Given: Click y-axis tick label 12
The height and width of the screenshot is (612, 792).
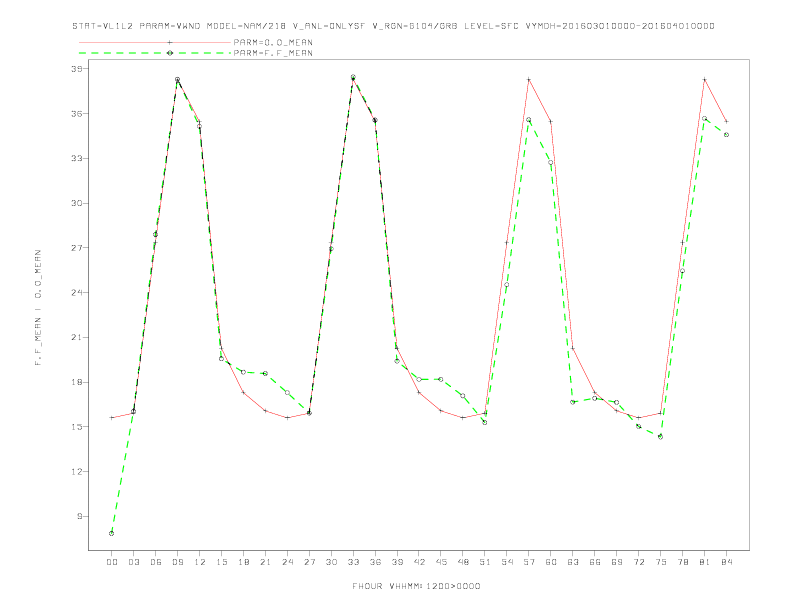Looking at the screenshot, I should 76,472.
